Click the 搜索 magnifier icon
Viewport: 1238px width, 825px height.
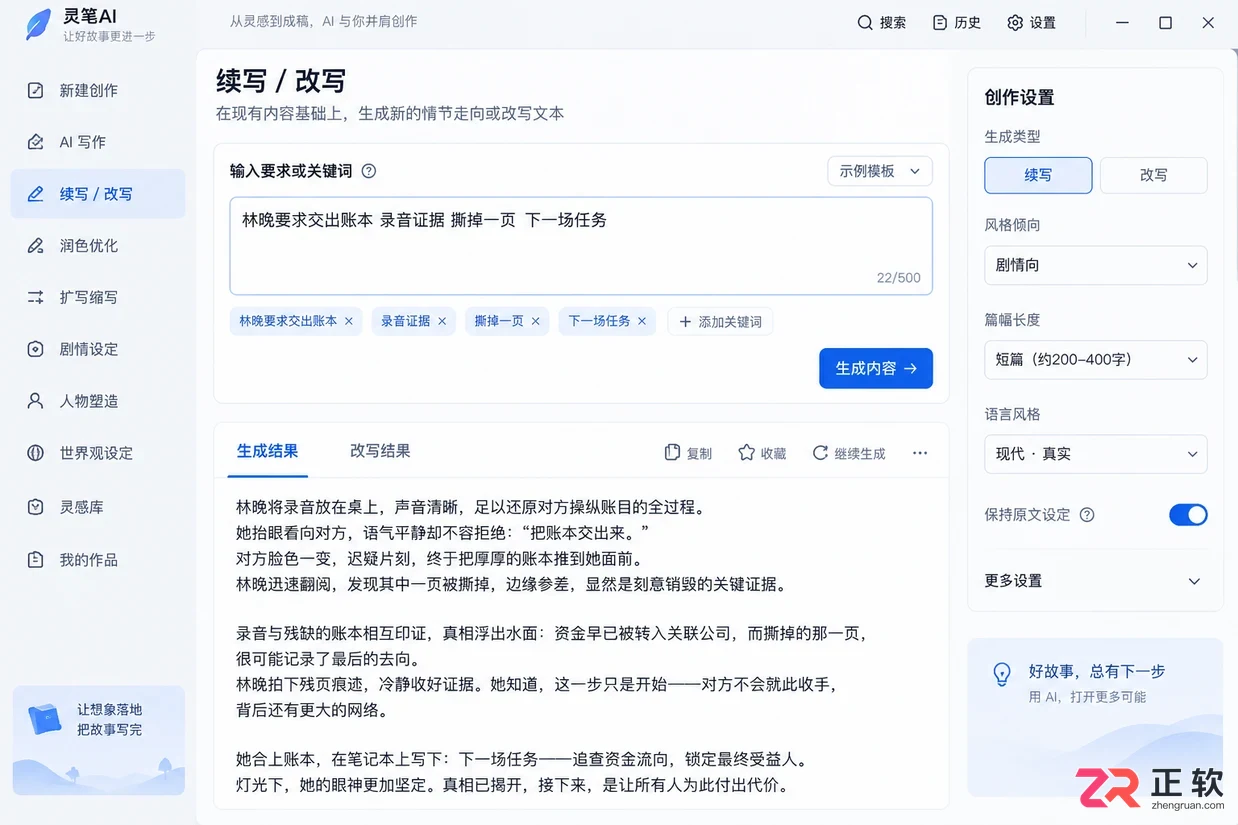[x=865, y=22]
